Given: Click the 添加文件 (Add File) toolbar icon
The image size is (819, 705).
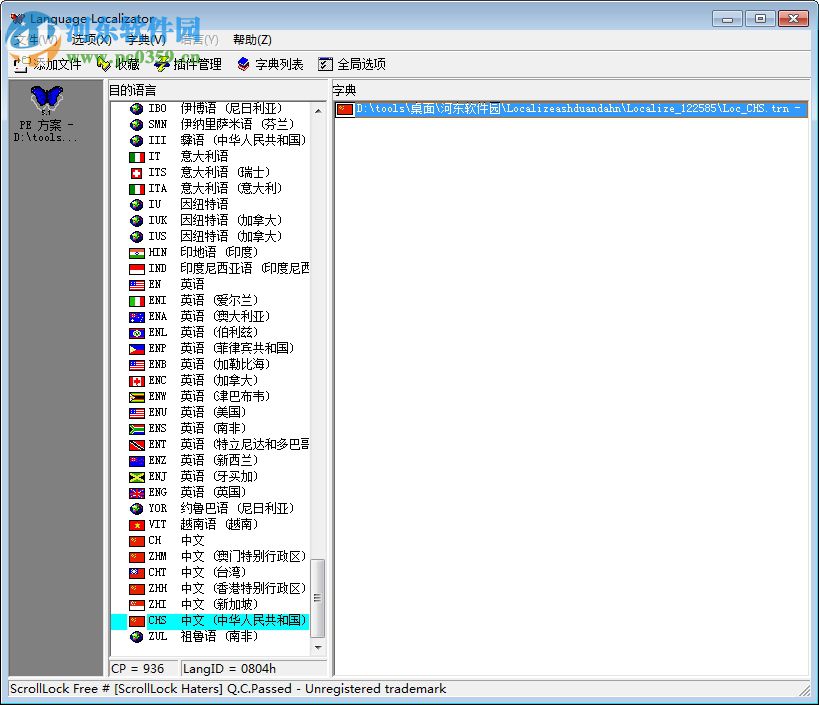Looking at the screenshot, I should click(x=22, y=63).
